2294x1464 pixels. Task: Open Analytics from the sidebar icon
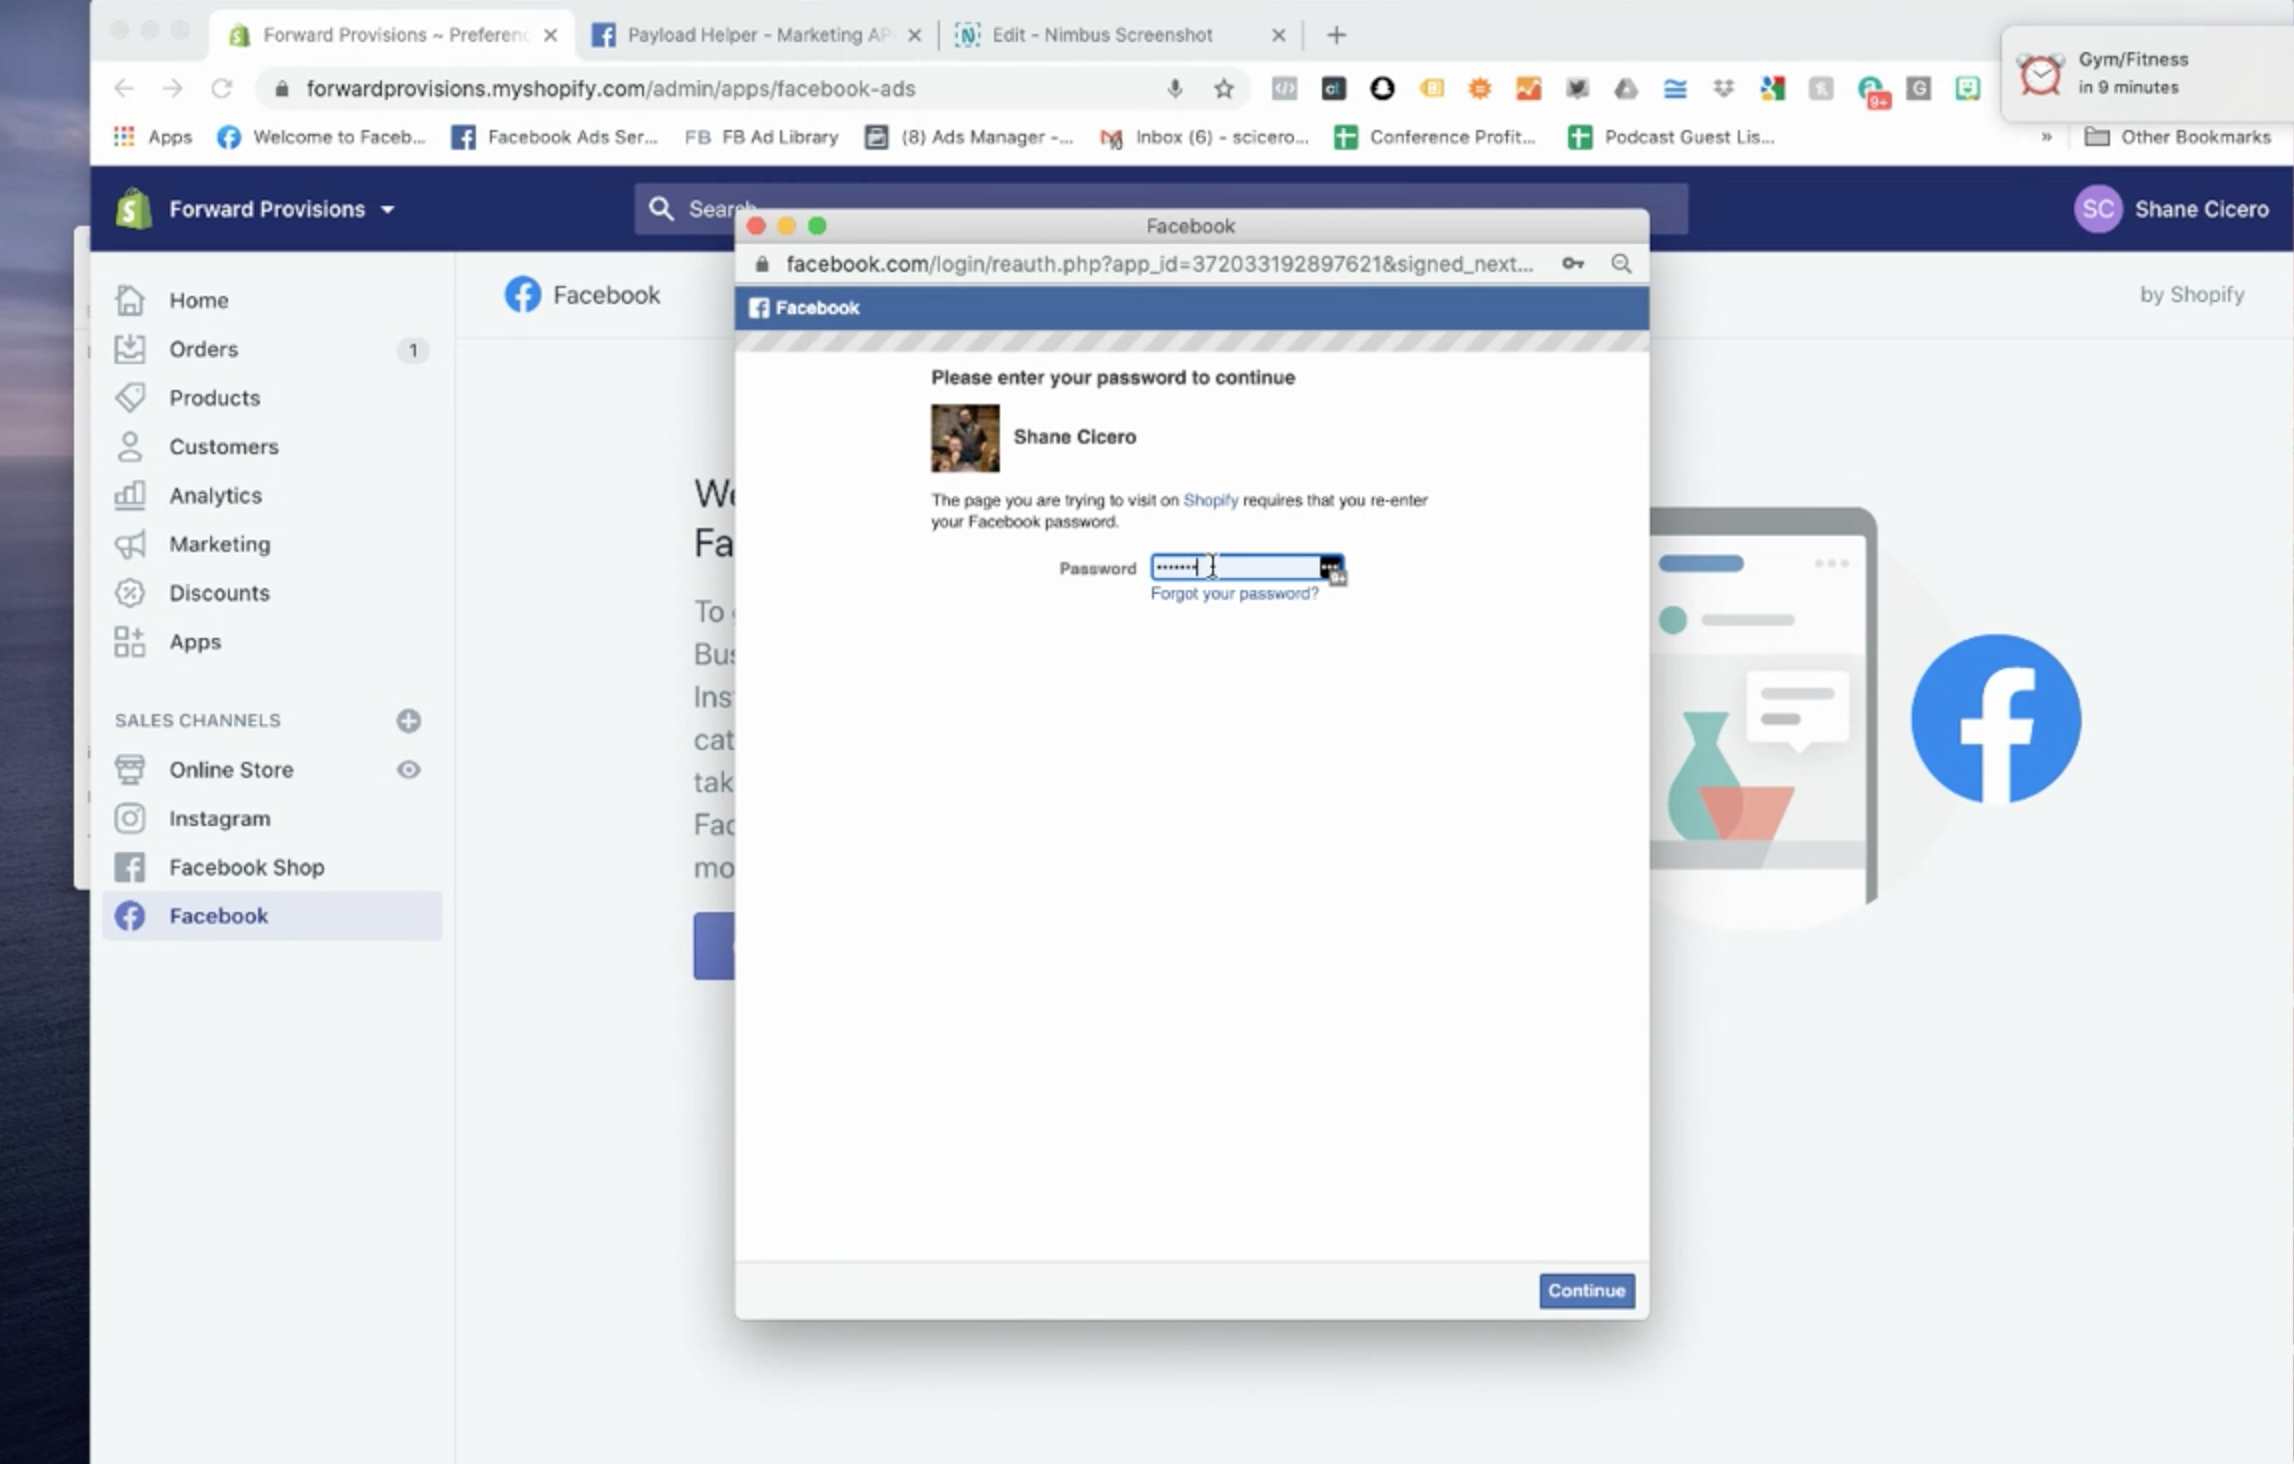point(130,495)
